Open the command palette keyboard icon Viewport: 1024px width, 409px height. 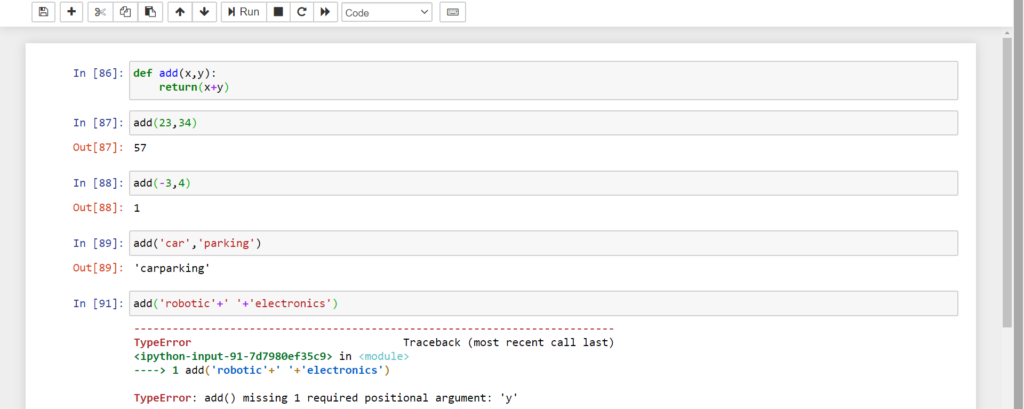coord(453,12)
